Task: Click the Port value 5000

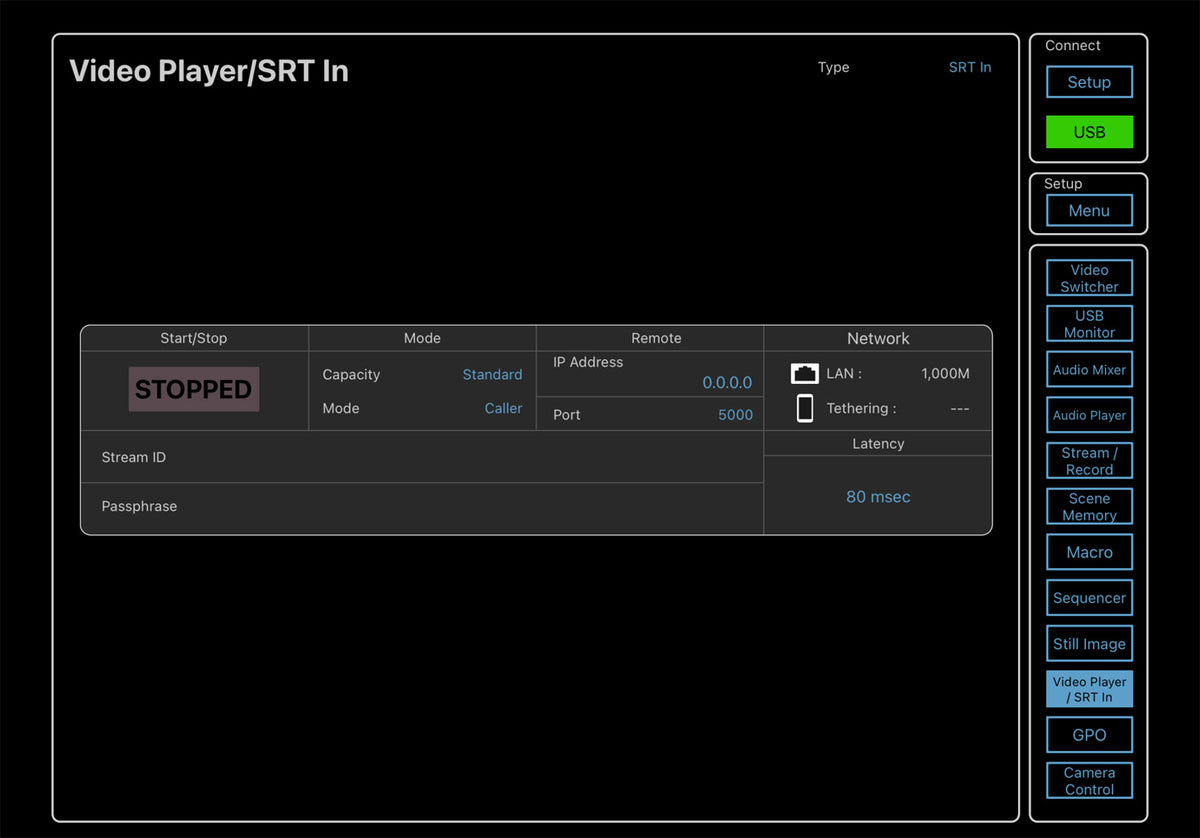Action: pyautogui.click(x=735, y=415)
